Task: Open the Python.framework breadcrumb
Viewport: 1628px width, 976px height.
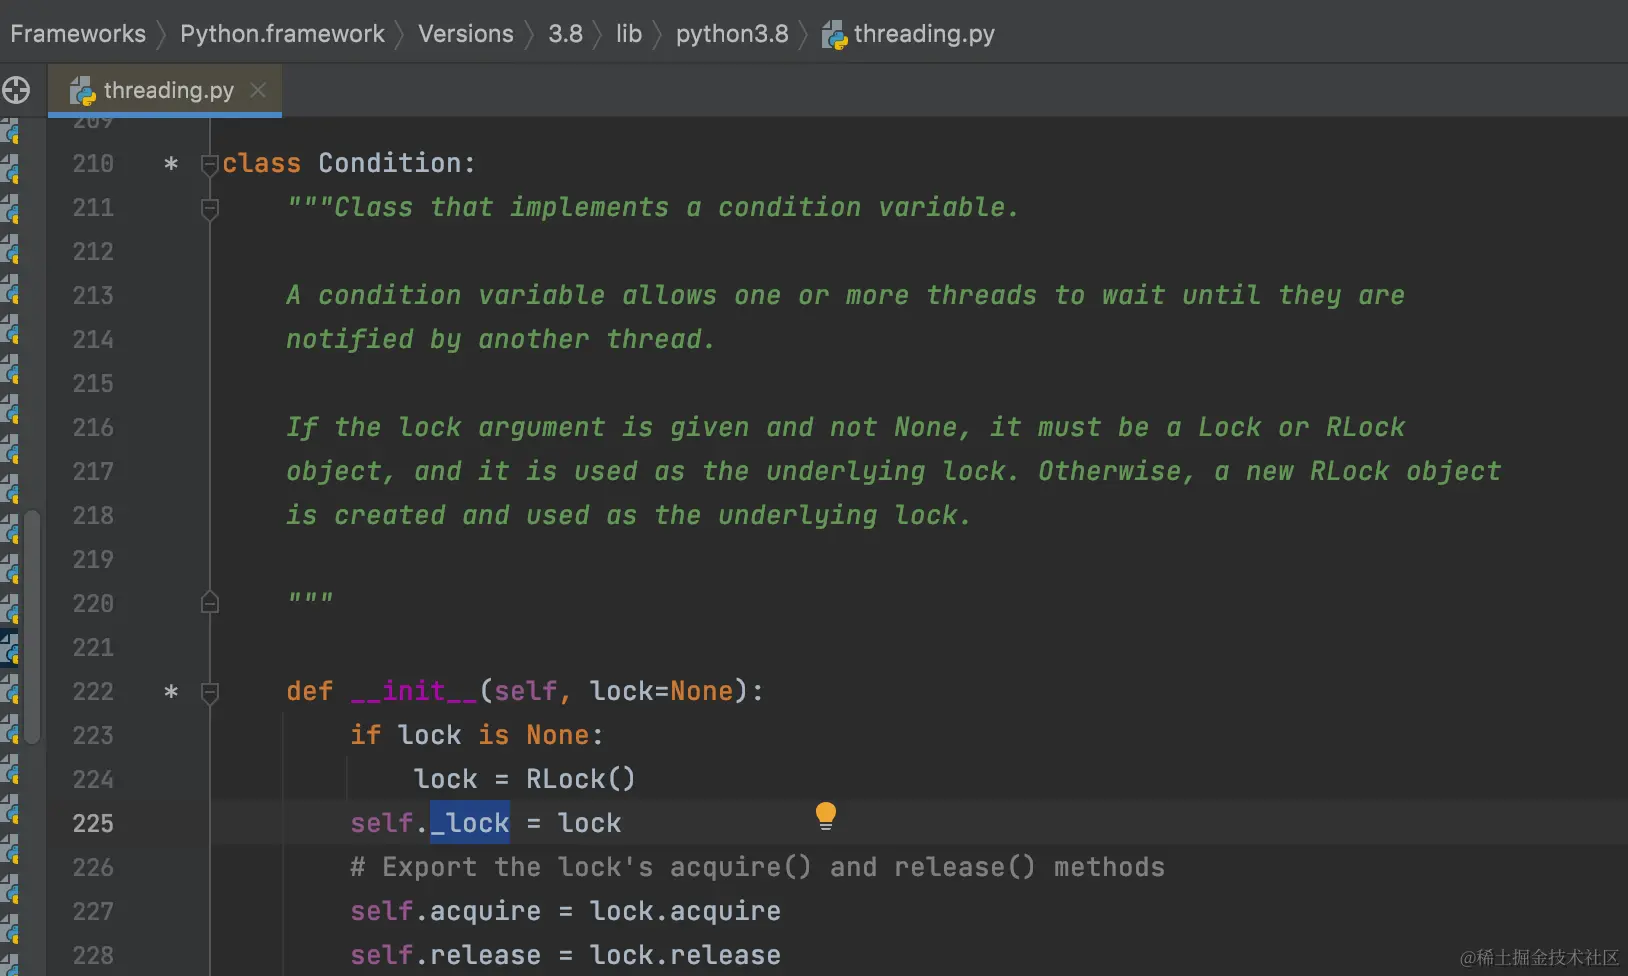Action: click(282, 34)
